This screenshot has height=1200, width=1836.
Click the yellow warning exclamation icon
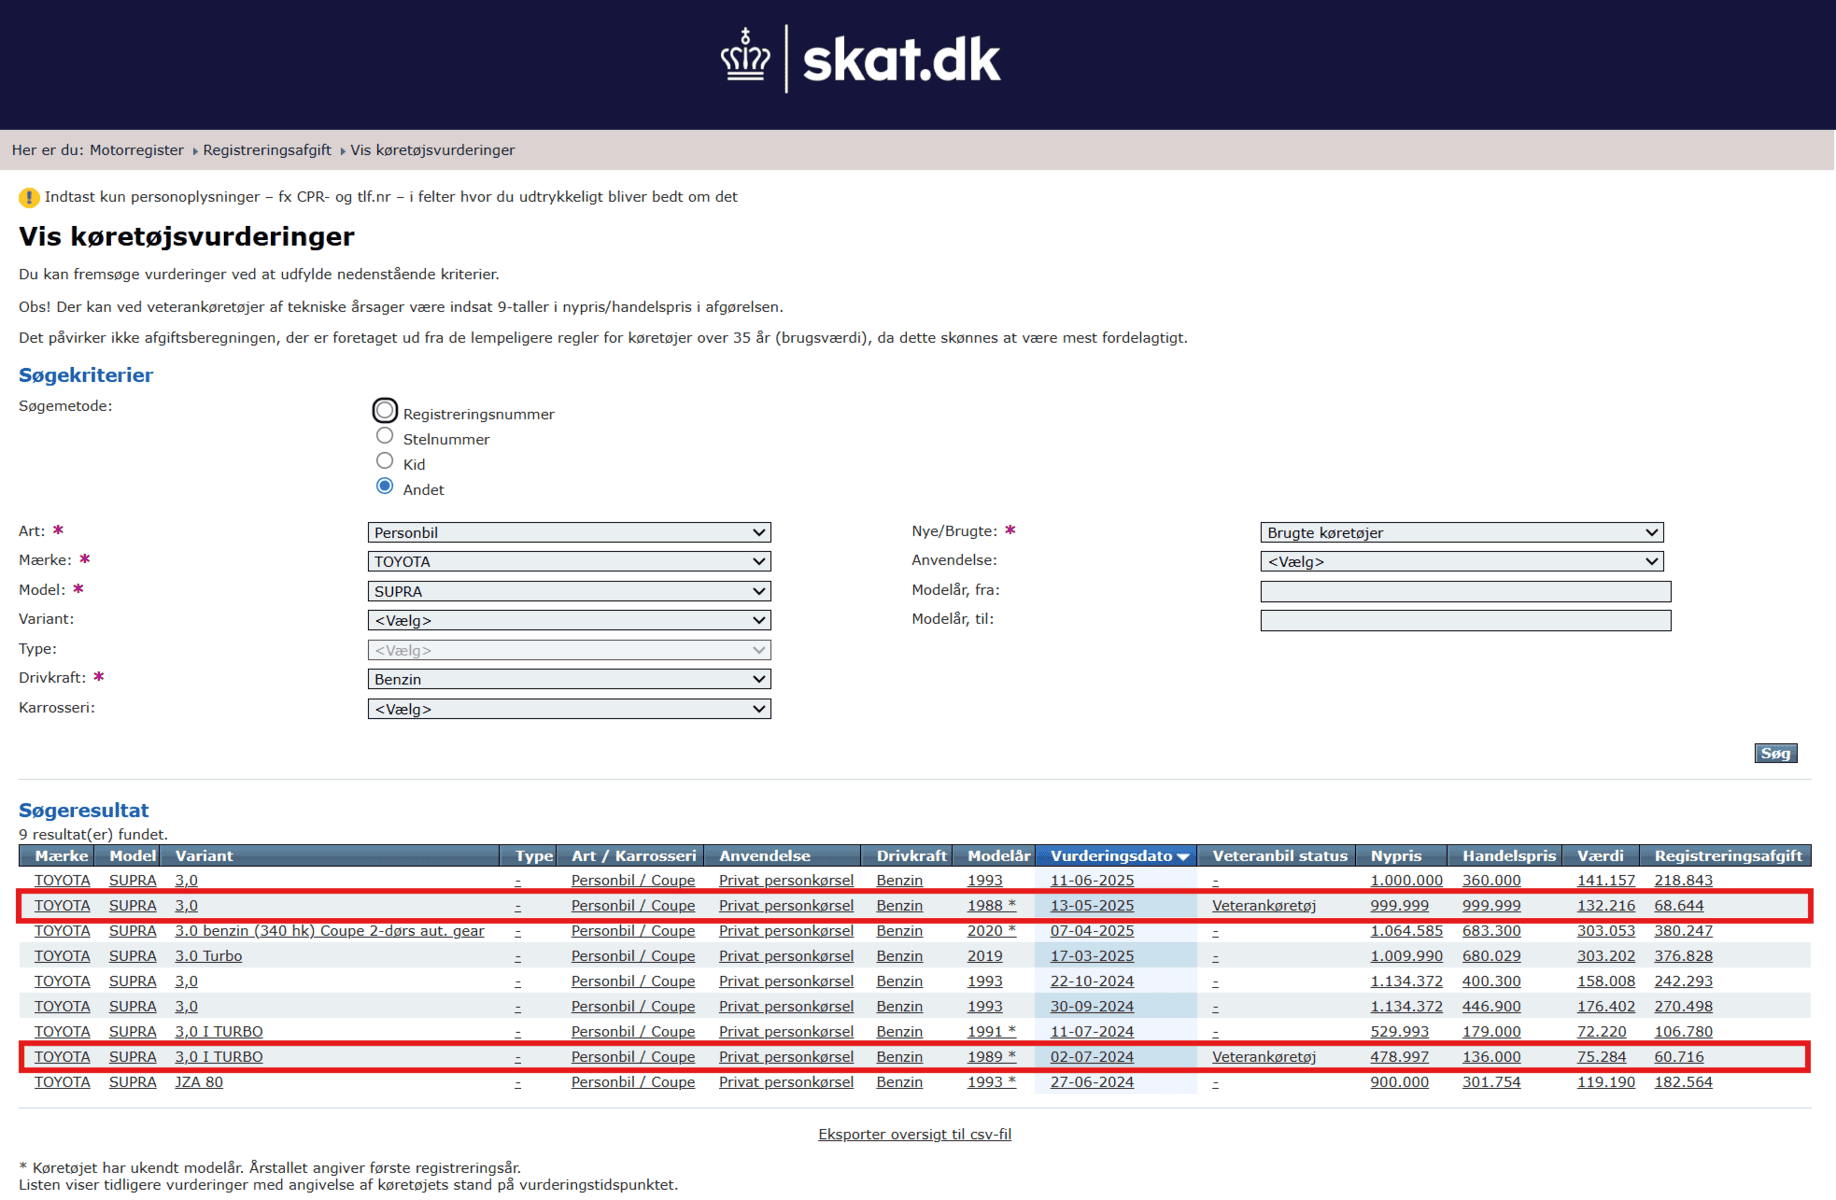29,197
